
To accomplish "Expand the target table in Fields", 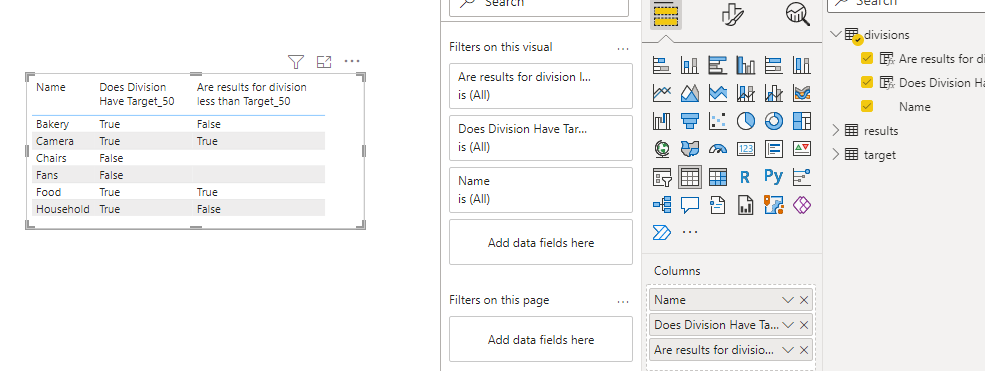I will click(835, 154).
